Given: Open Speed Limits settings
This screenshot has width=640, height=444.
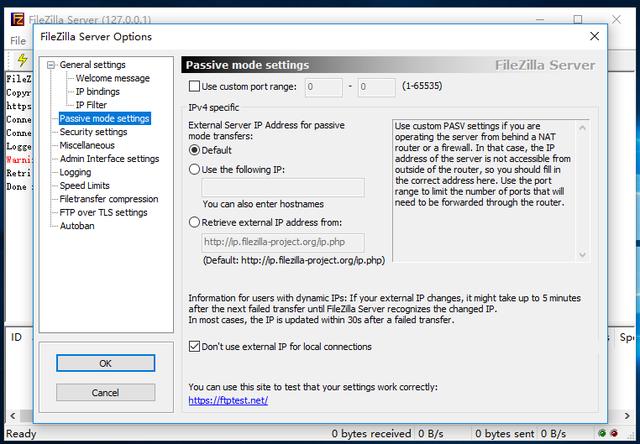Looking at the screenshot, I should pos(84,186).
